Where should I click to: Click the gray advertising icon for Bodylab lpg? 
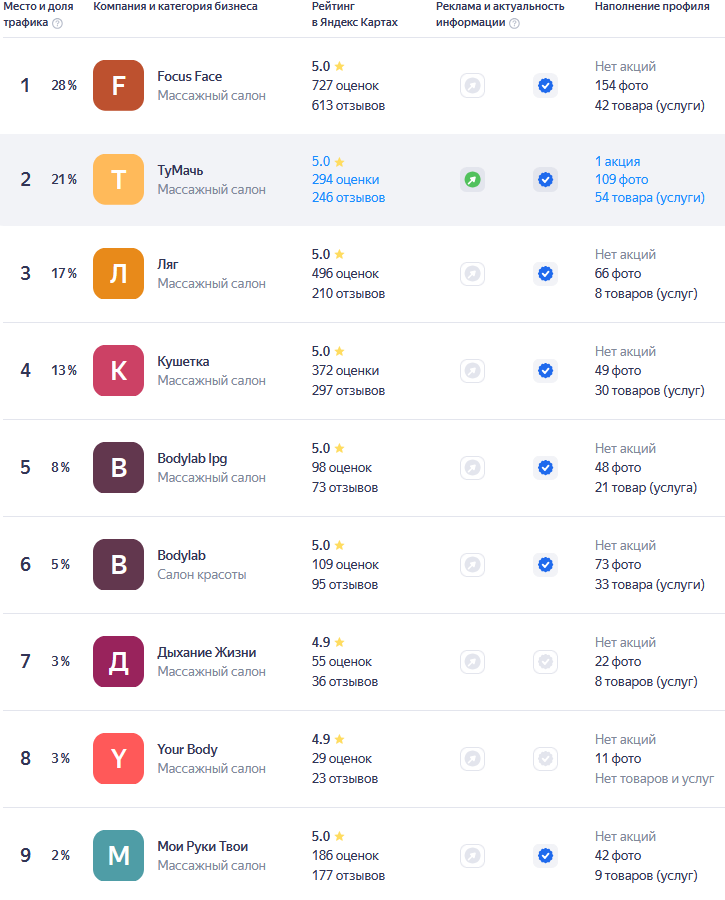[x=472, y=467]
